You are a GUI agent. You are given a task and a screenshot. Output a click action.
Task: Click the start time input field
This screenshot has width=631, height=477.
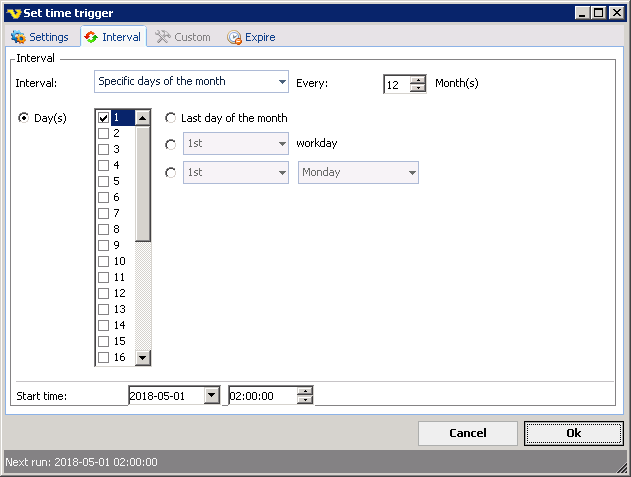pyautogui.click(x=263, y=395)
